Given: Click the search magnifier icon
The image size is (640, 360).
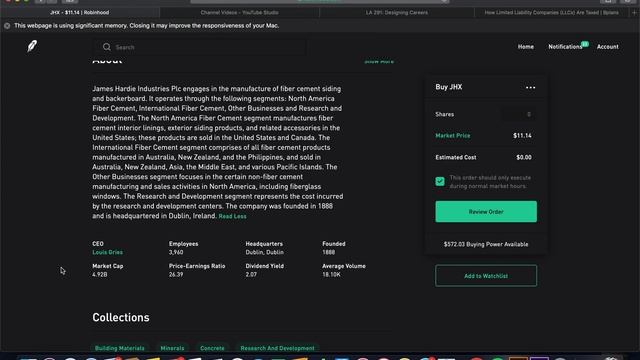Looking at the screenshot, I should pos(107,47).
